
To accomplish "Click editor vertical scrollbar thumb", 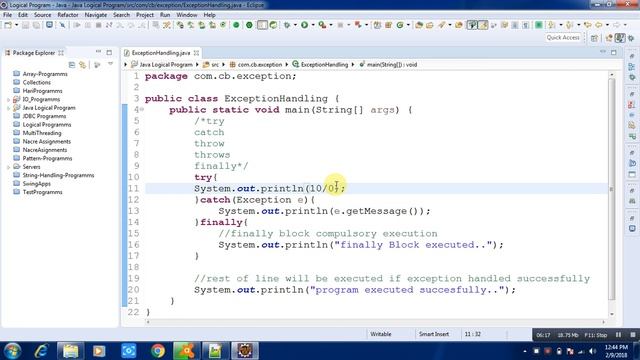I will point(611,188).
